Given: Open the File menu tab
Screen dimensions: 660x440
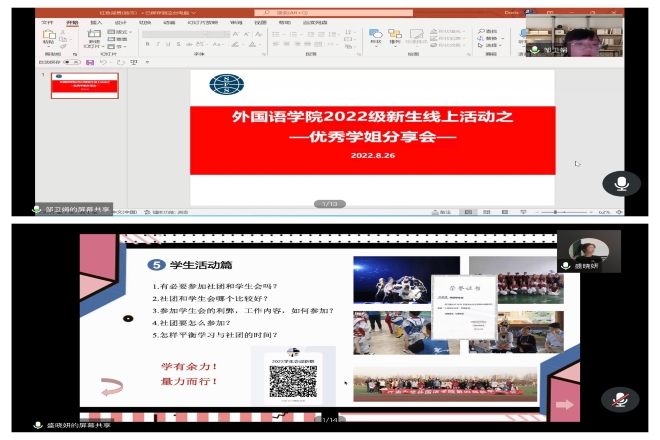Looking at the screenshot, I should point(46,21).
